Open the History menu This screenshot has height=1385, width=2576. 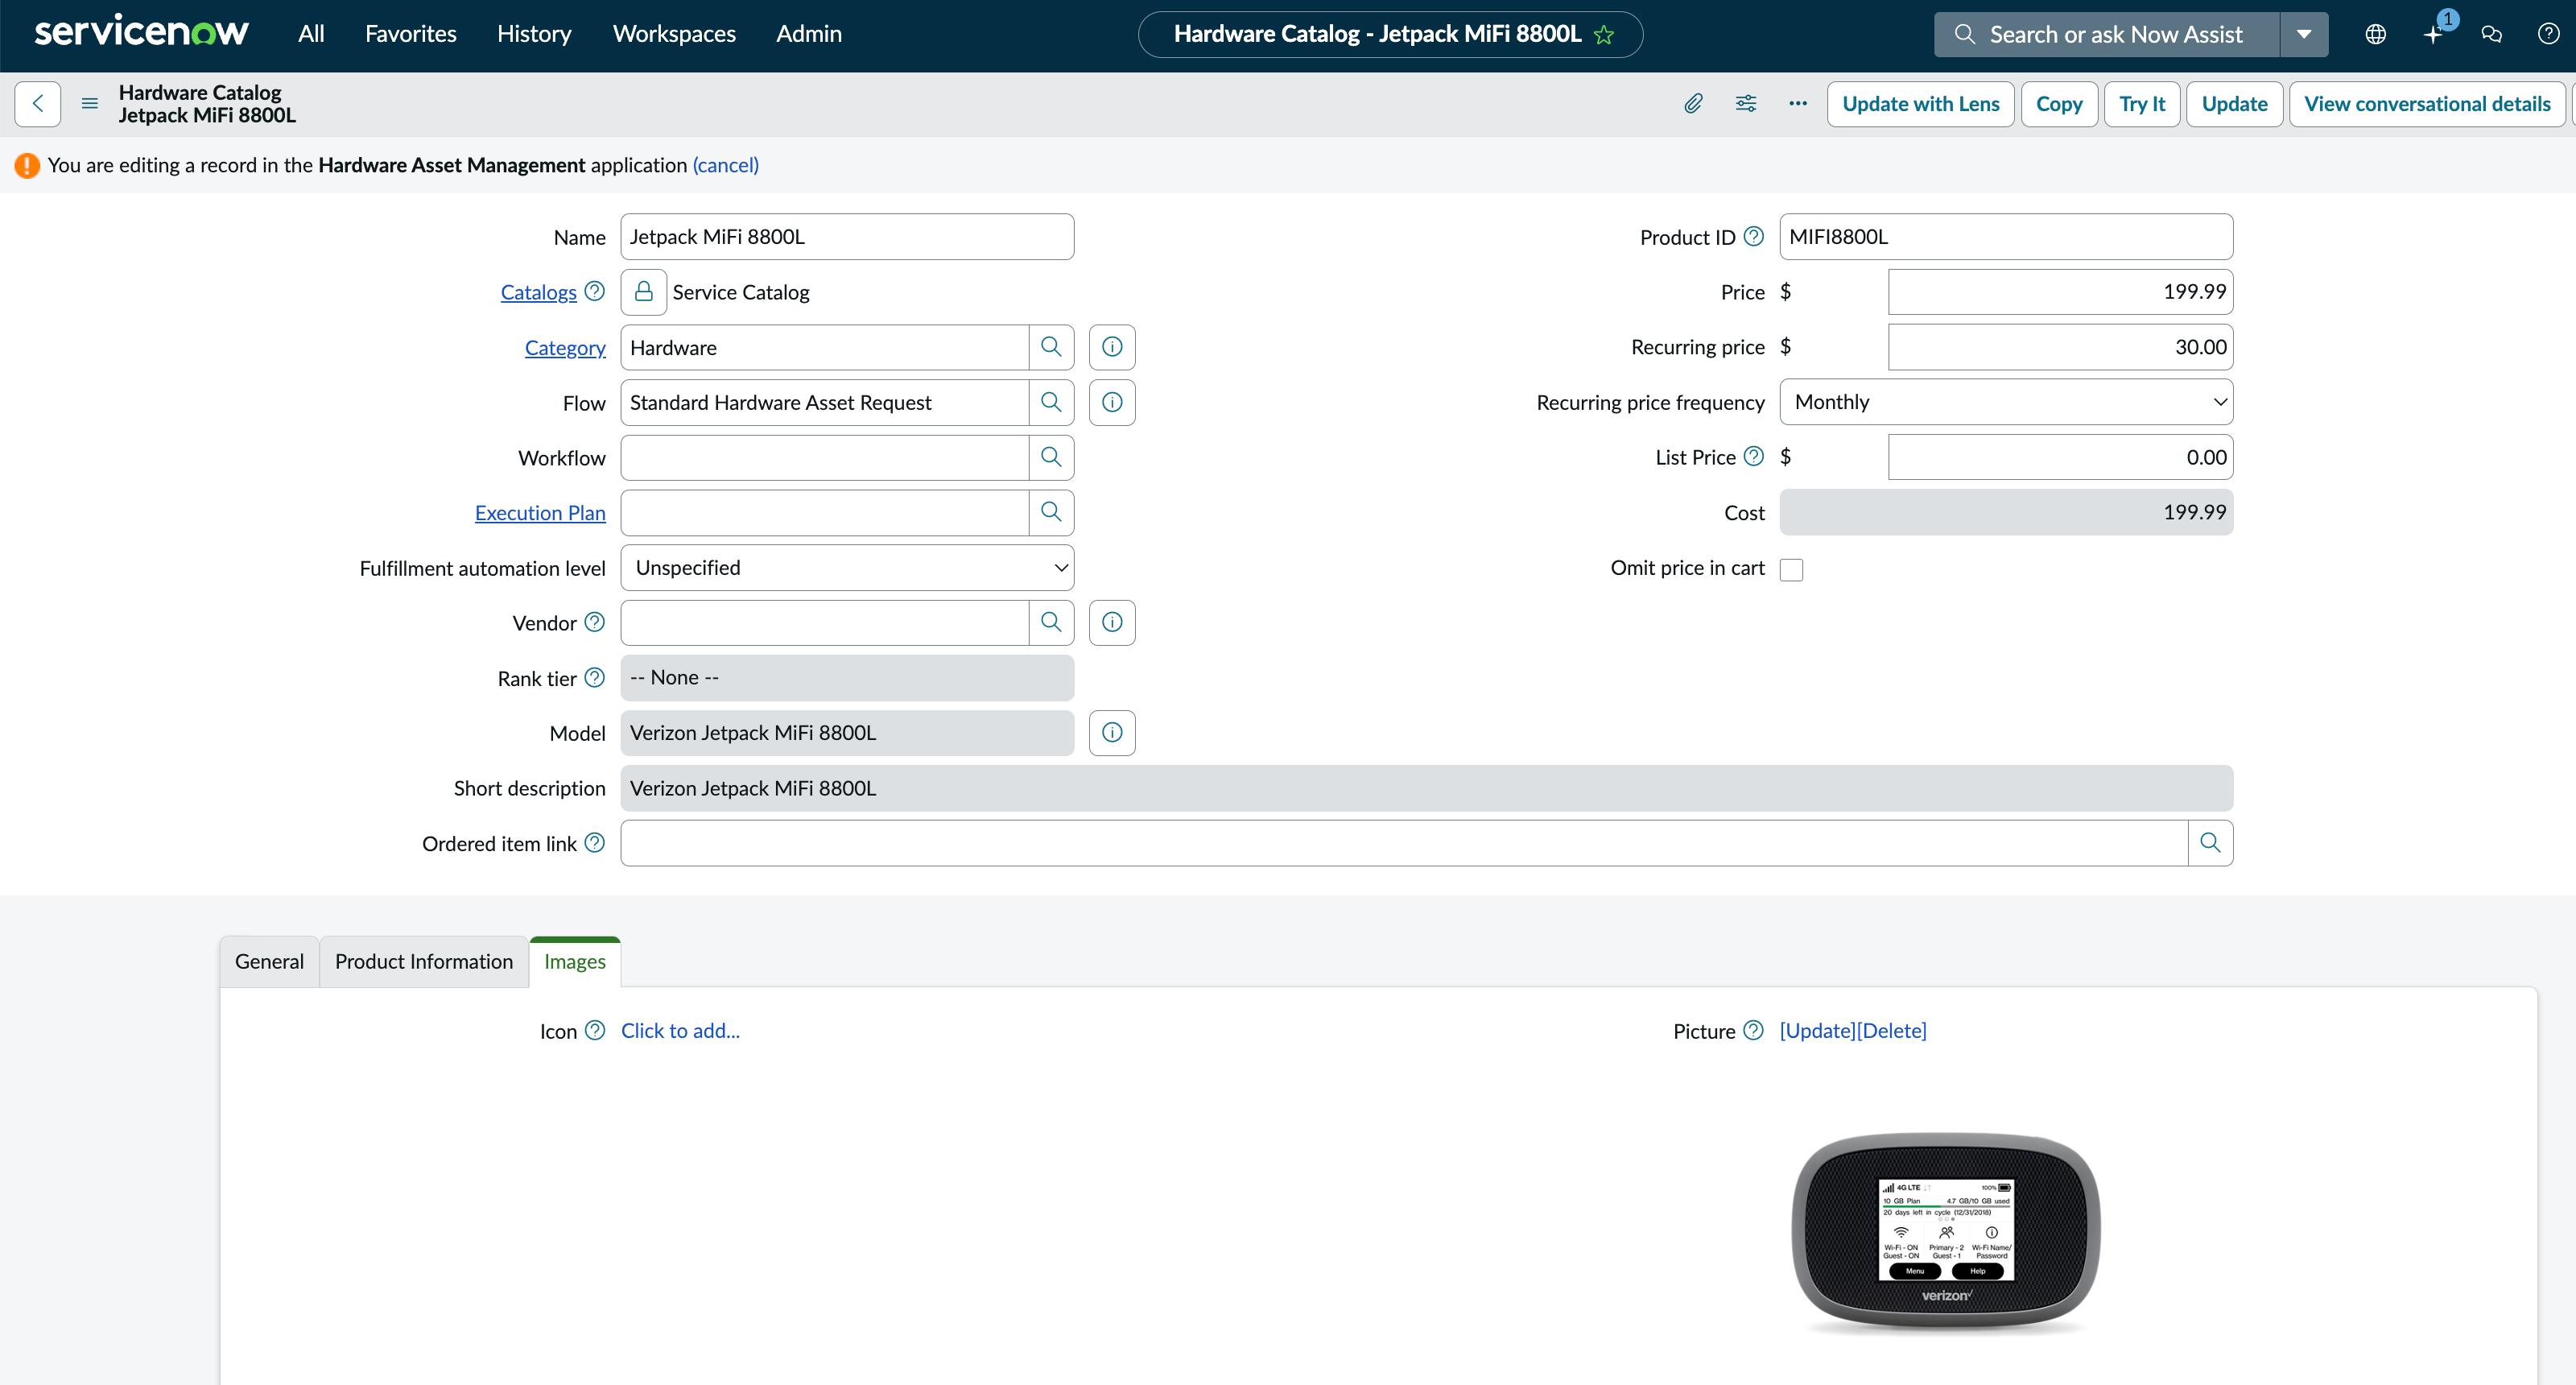click(x=534, y=34)
